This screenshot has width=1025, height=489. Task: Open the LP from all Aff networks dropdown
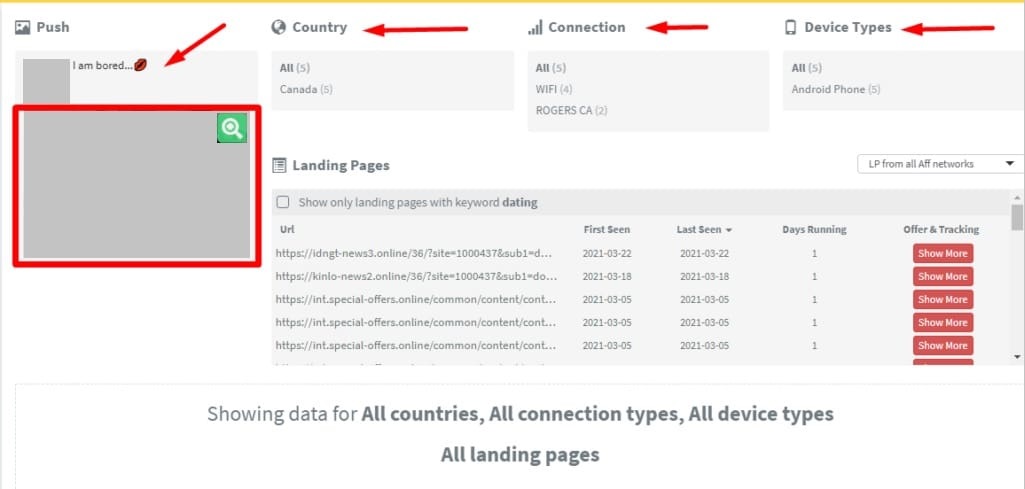pyautogui.click(x=940, y=164)
